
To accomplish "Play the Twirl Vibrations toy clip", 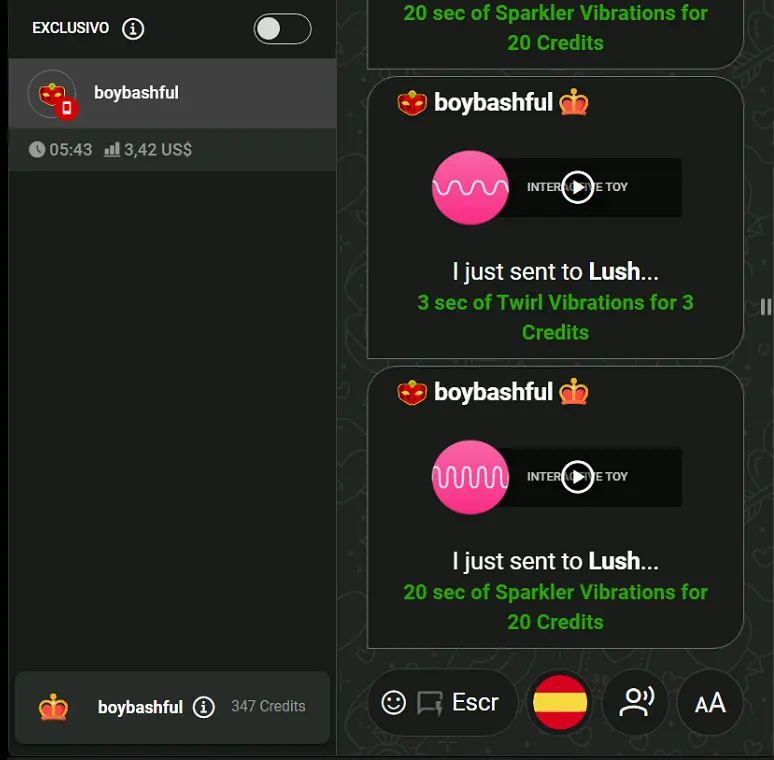I will [577, 188].
